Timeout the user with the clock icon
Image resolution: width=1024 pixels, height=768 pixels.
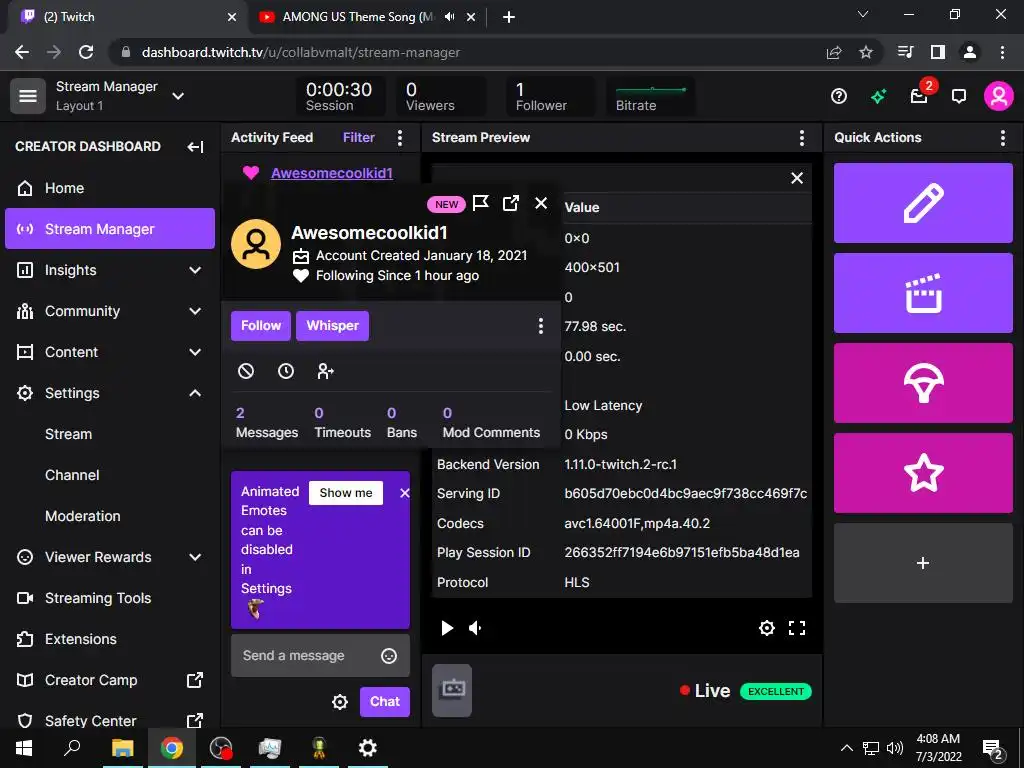pos(285,371)
